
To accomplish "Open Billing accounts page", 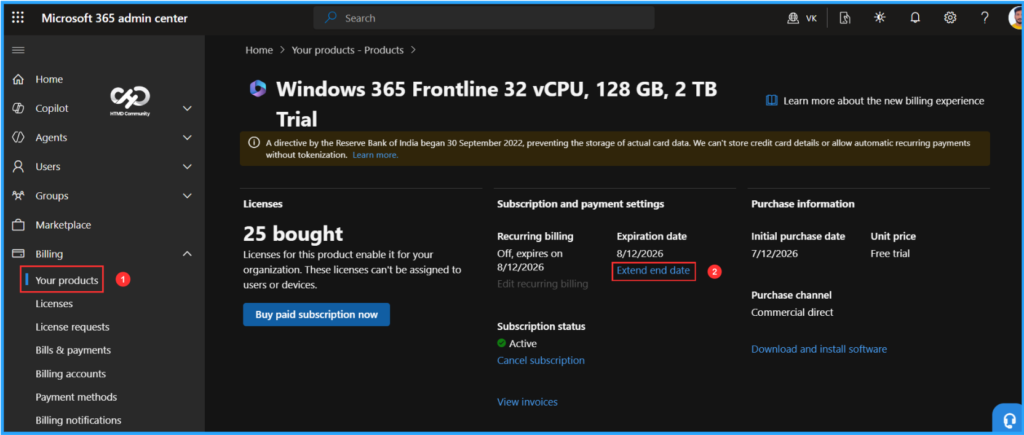I will tap(71, 374).
